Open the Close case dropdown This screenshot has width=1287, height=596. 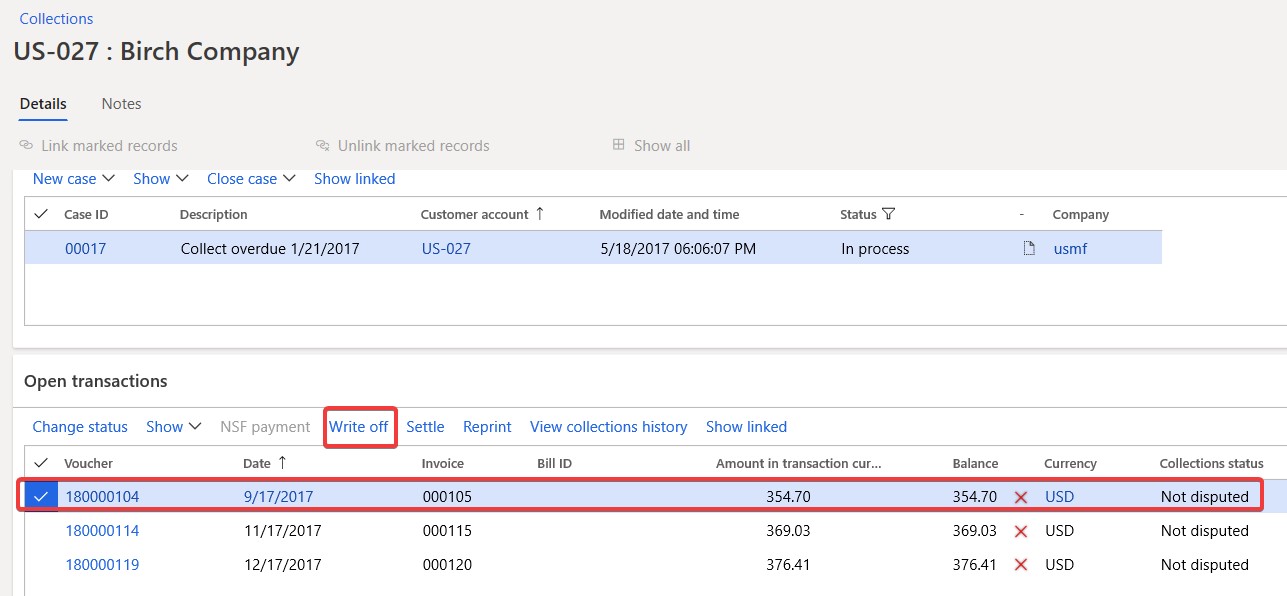[x=289, y=178]
